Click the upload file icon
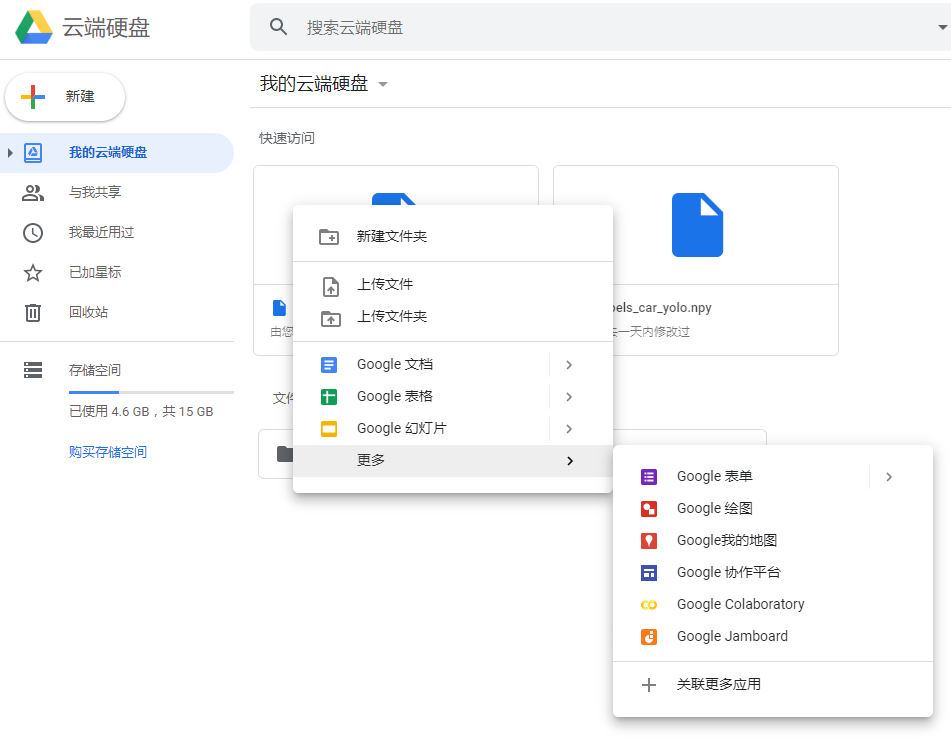Screen dimensions: 951x746 coord(331,286)
